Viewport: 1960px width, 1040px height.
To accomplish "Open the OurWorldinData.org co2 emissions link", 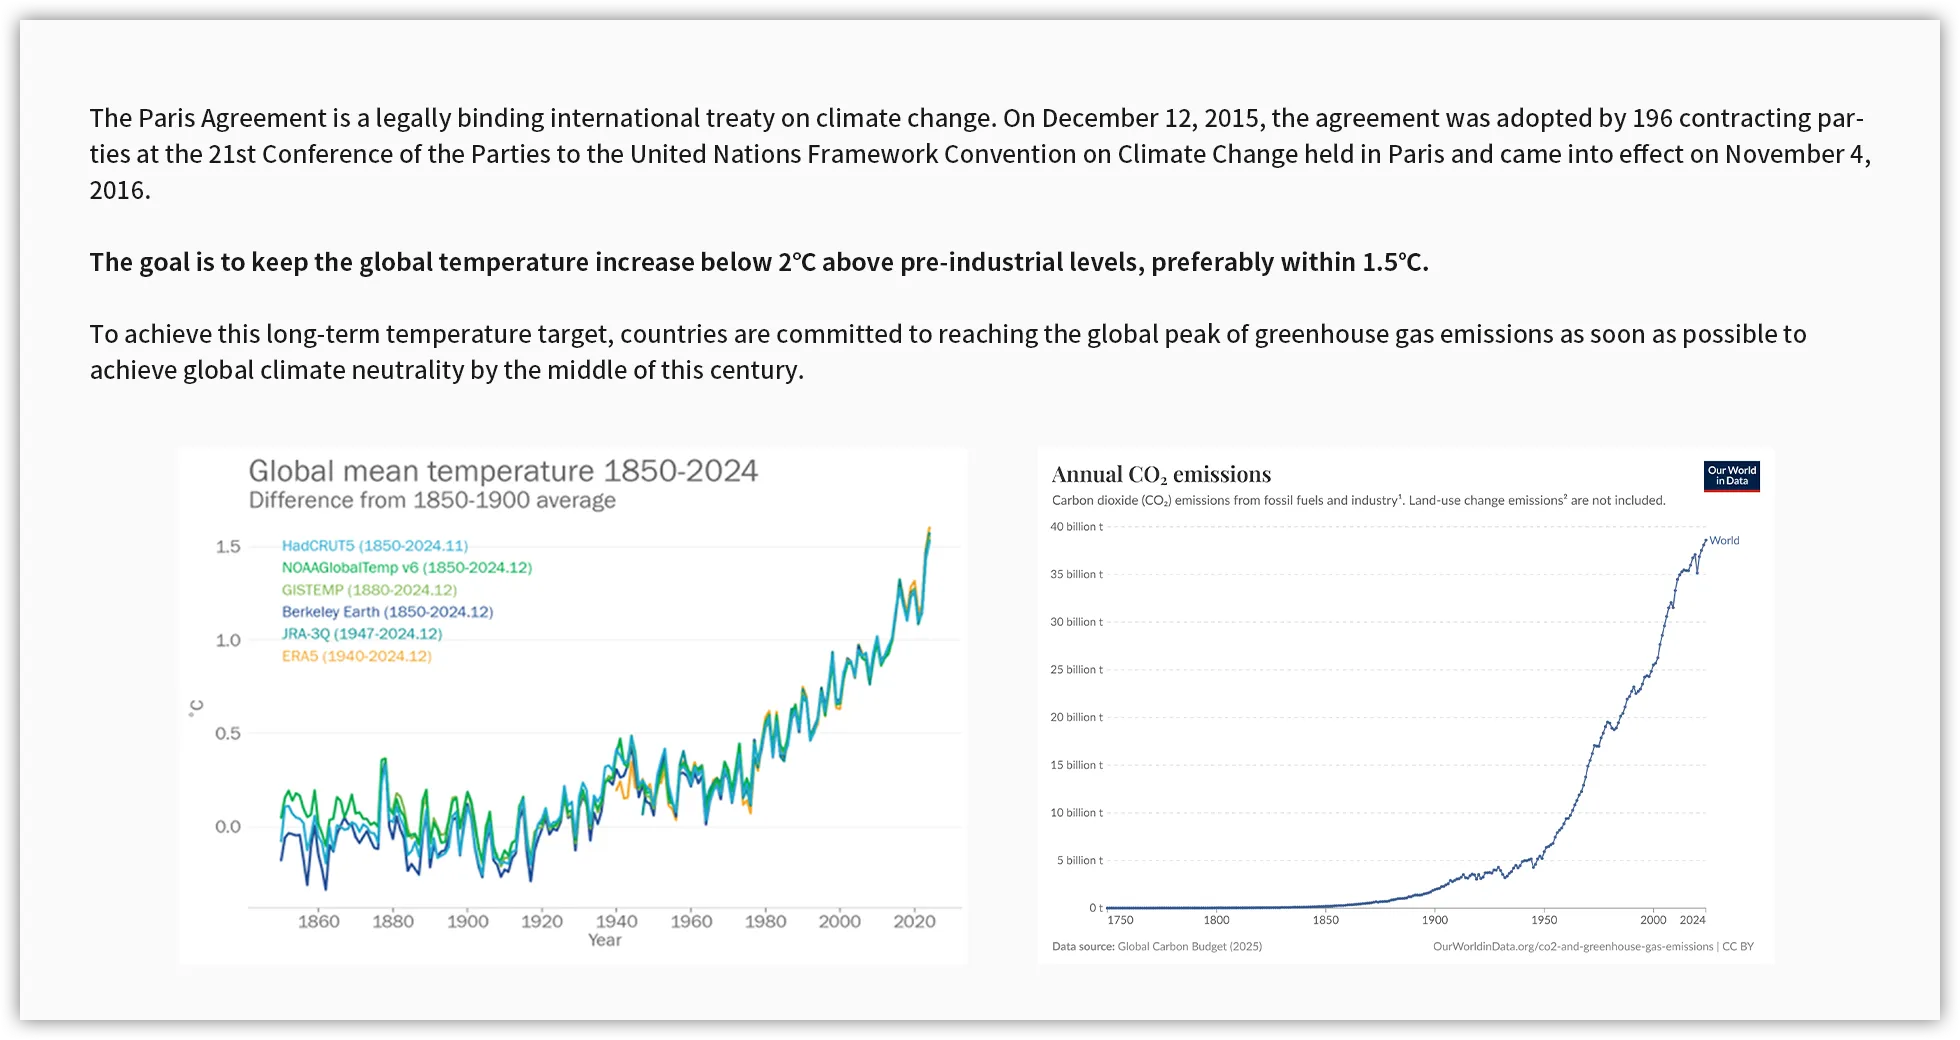I will tap(1572, 946).
